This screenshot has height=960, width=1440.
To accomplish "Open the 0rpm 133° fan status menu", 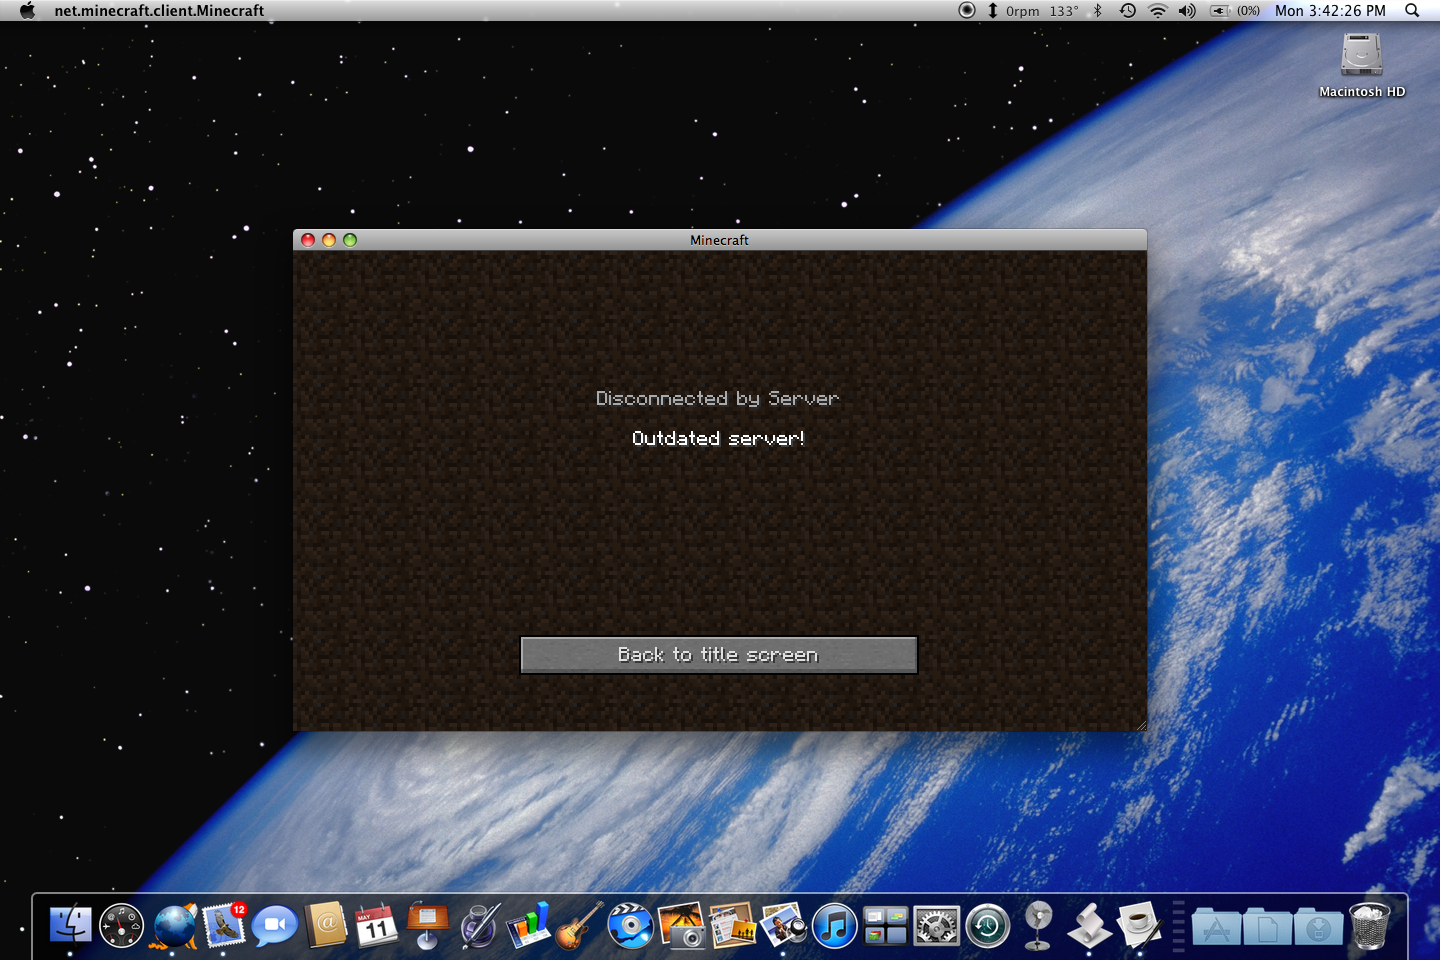I will click(1033, 10).
